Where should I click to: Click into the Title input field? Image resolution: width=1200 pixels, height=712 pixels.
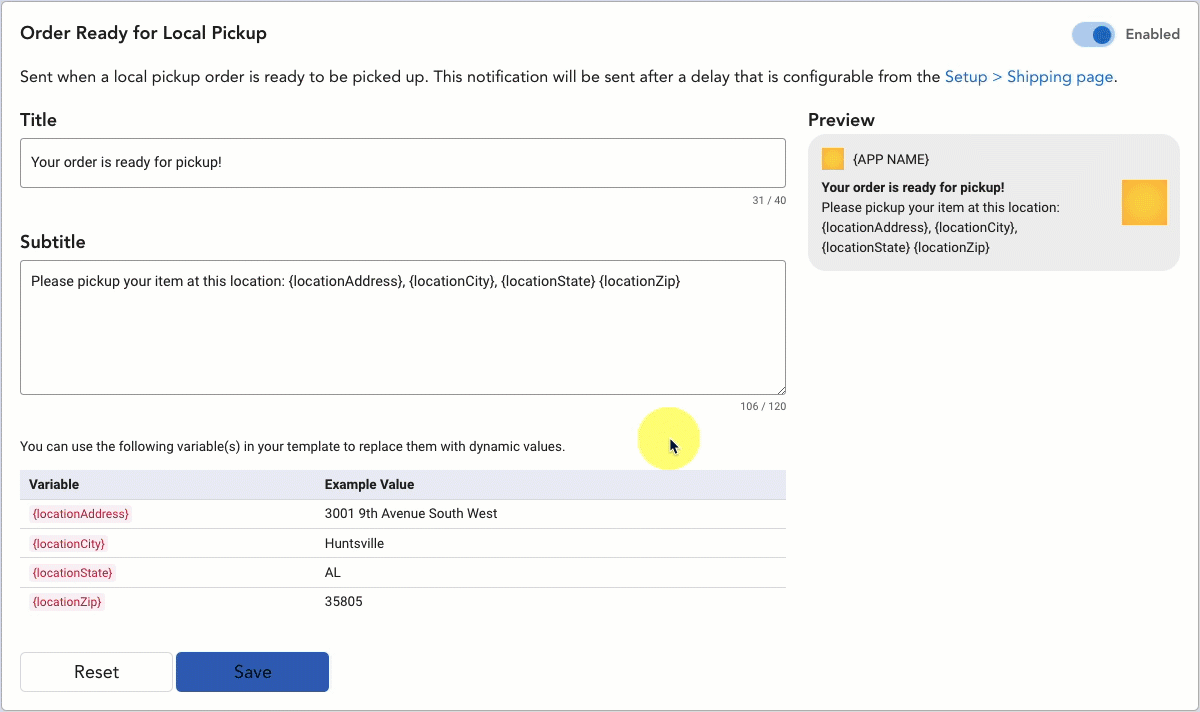tap(402, 162)
